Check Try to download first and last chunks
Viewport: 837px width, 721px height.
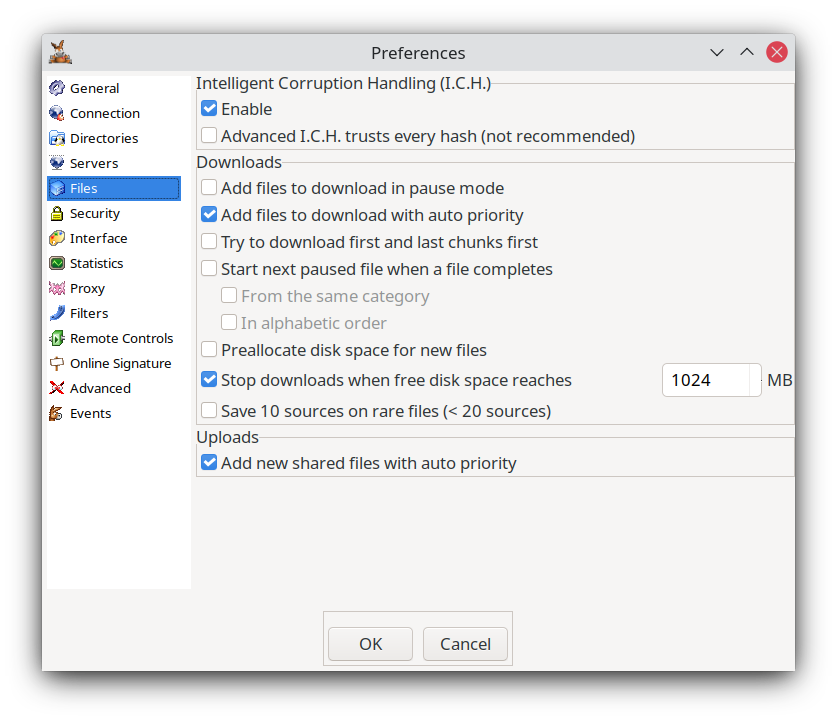[209, 242]
